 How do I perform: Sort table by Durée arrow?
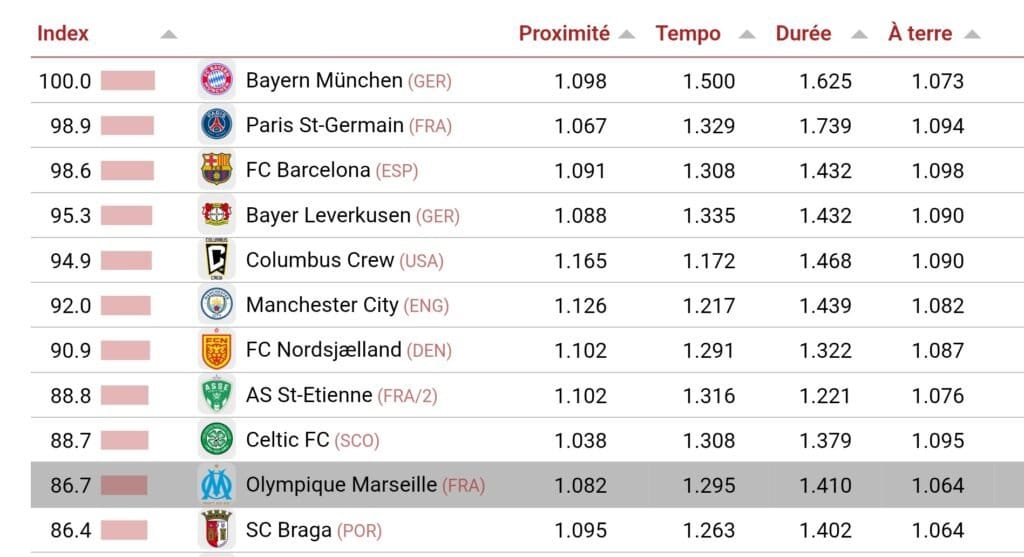859,34
